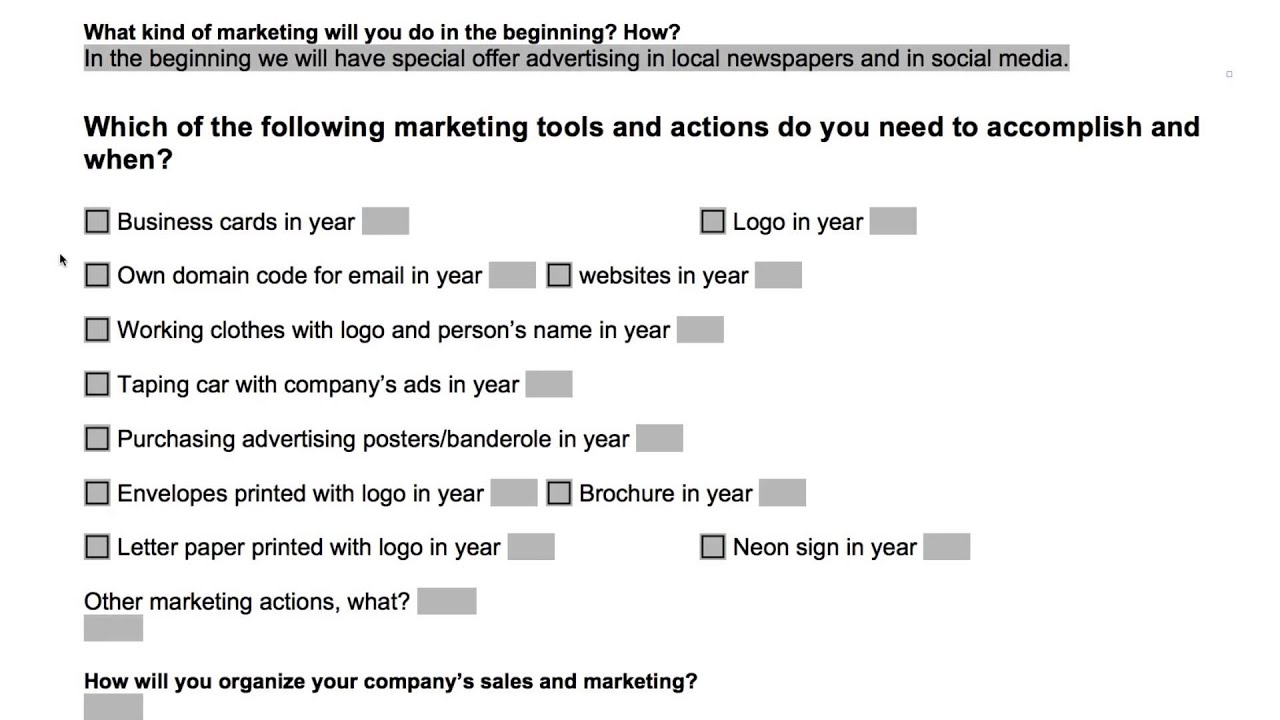
Task: Focus the Neon sign year field
Action: coord(946,547)
